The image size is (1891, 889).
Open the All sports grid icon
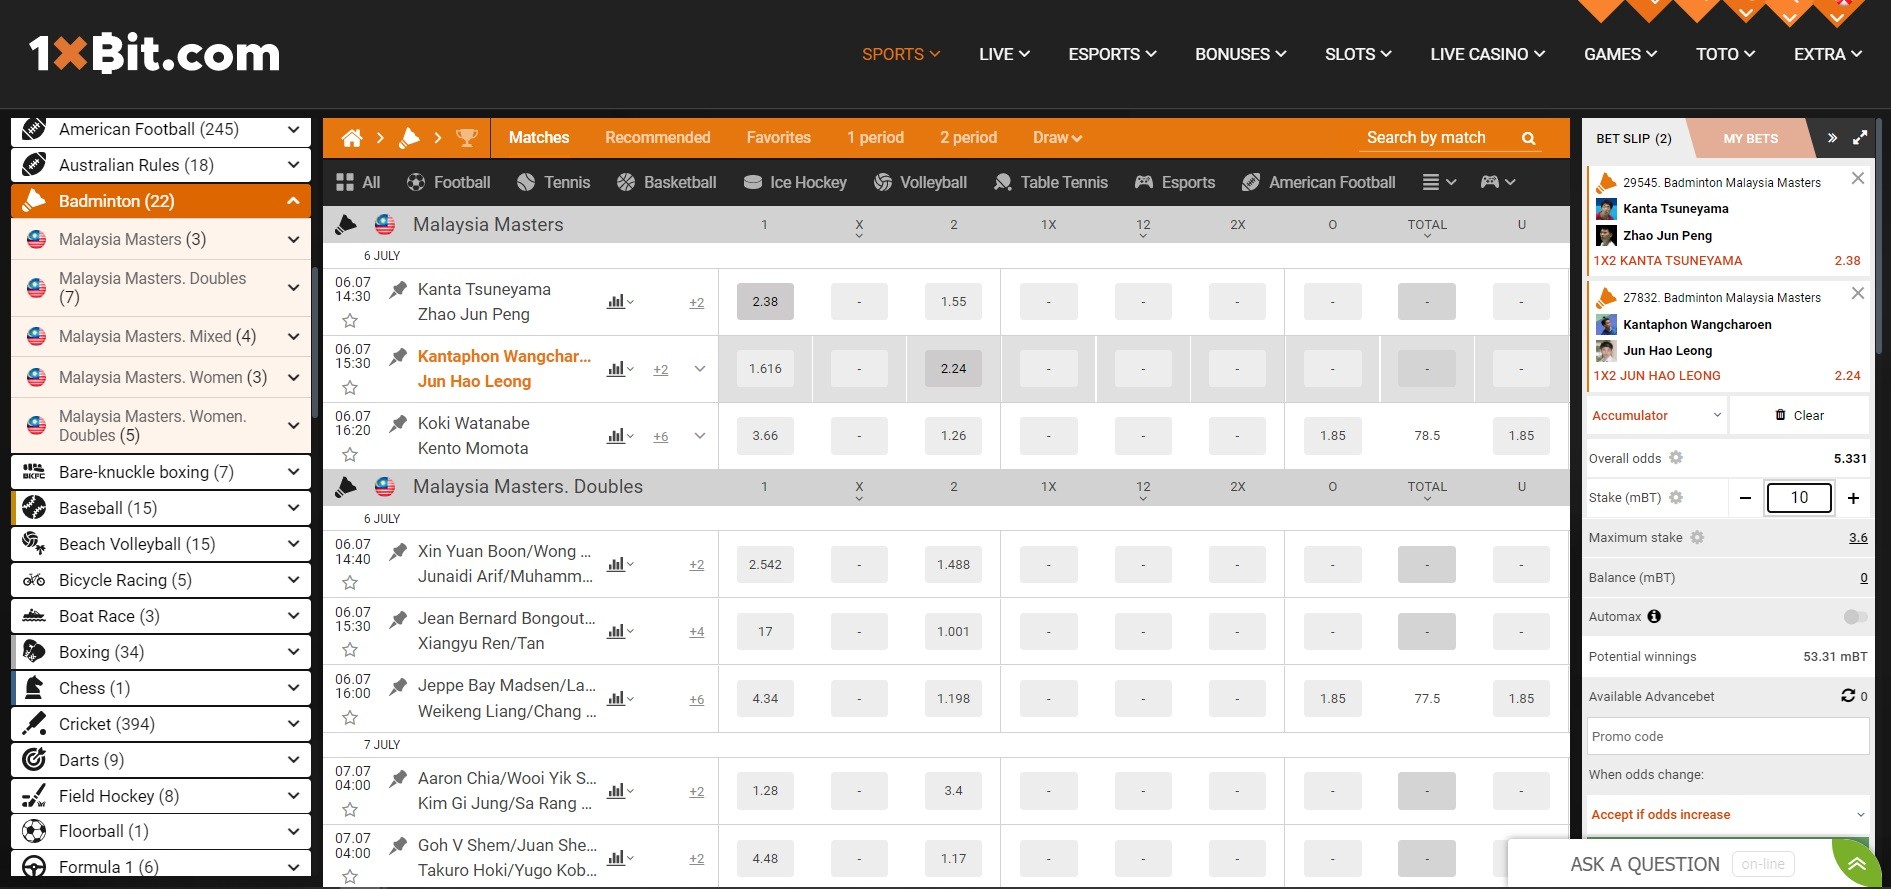[345, 182]
